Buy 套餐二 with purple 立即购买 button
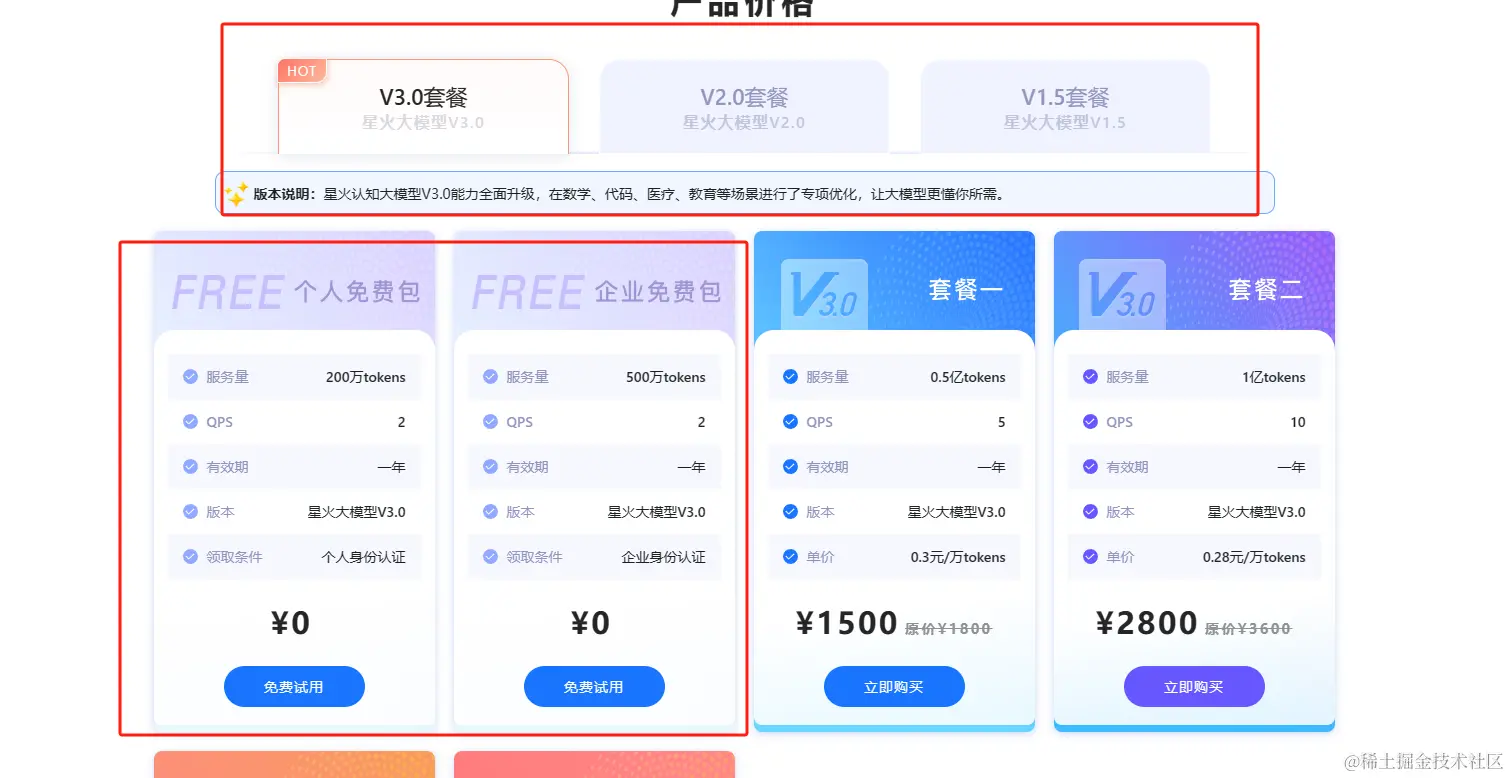 [1194, 687]
